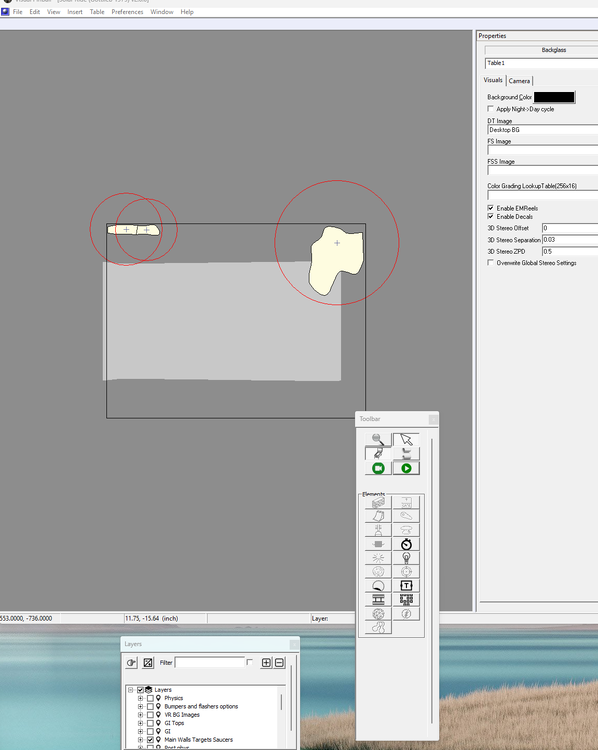This screenshot has height=750, width=598.
Task: Expand the Main Walls Targets Saucers node
Action: (140, 739)
